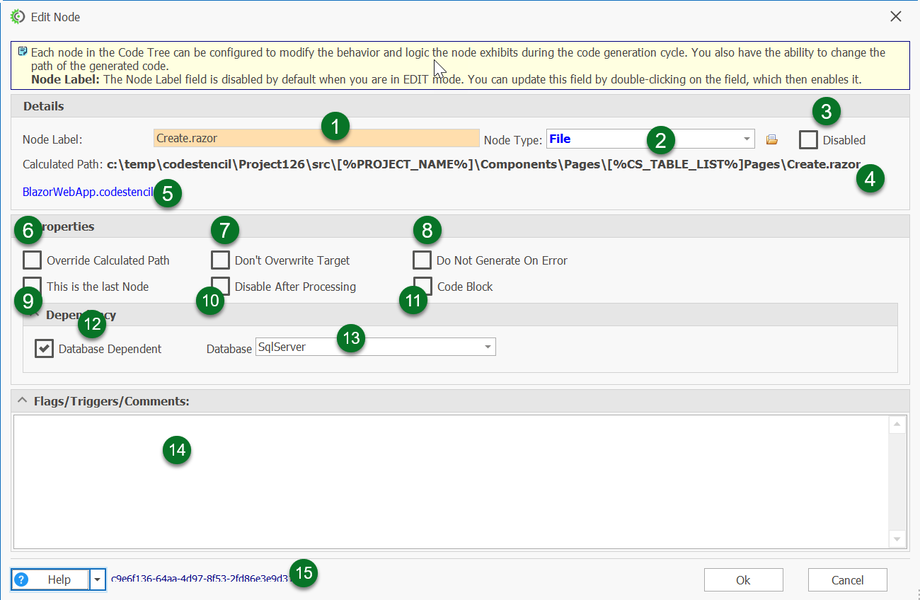Click the note icon in the info banner
The height and width of the screenshot is (600, 920).
pos(22,52)
